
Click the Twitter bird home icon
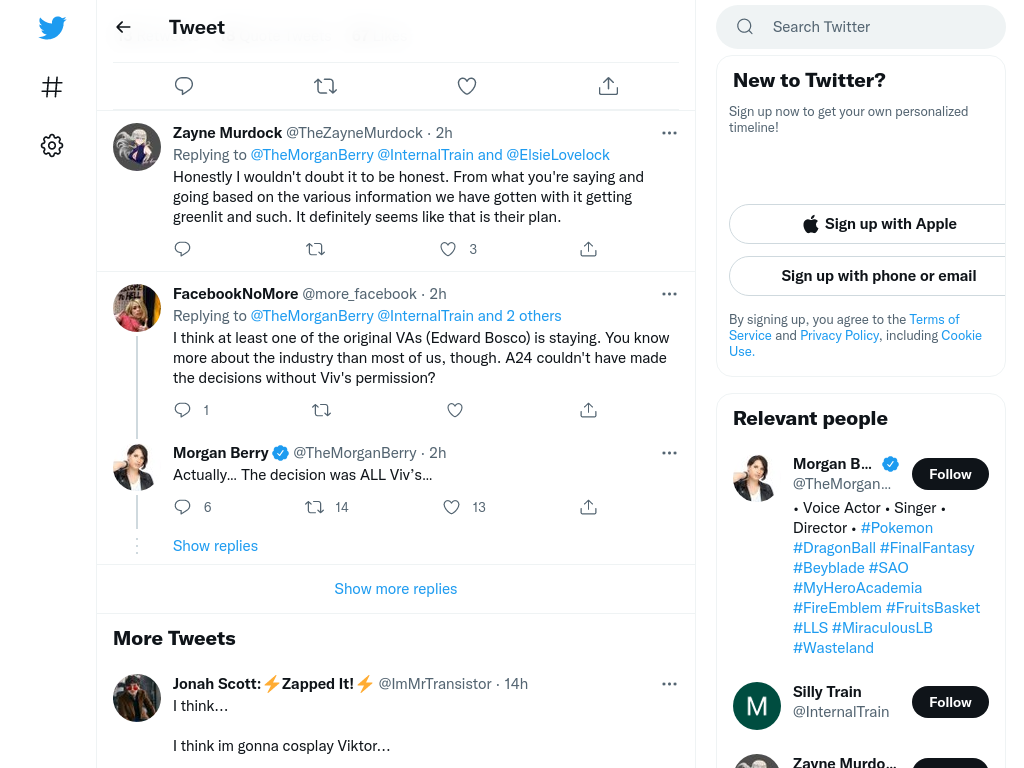[52, 27]
